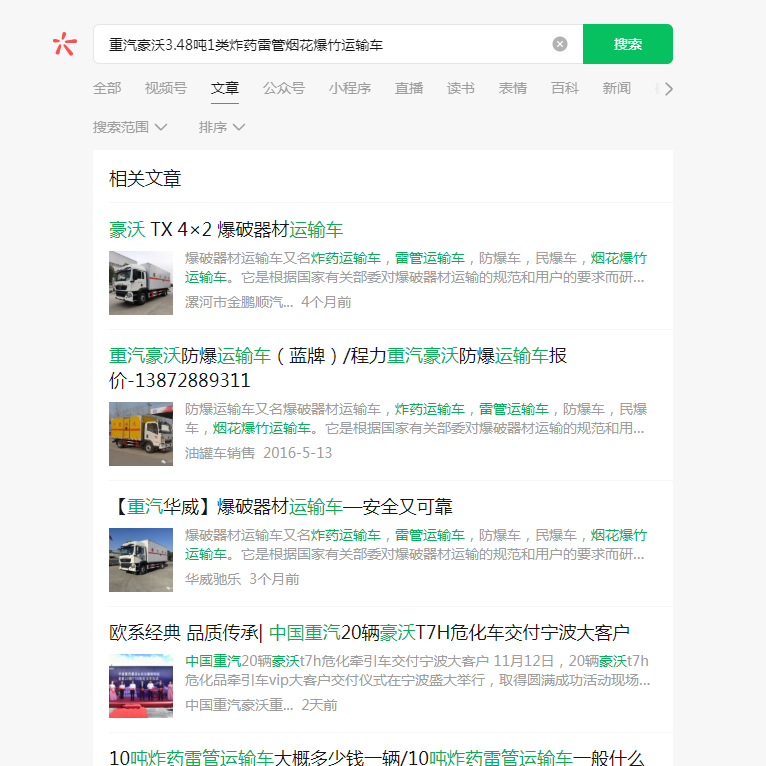Switch to the 公众号 tab
The height and width of the screenshot is (766, 766).
284,88
